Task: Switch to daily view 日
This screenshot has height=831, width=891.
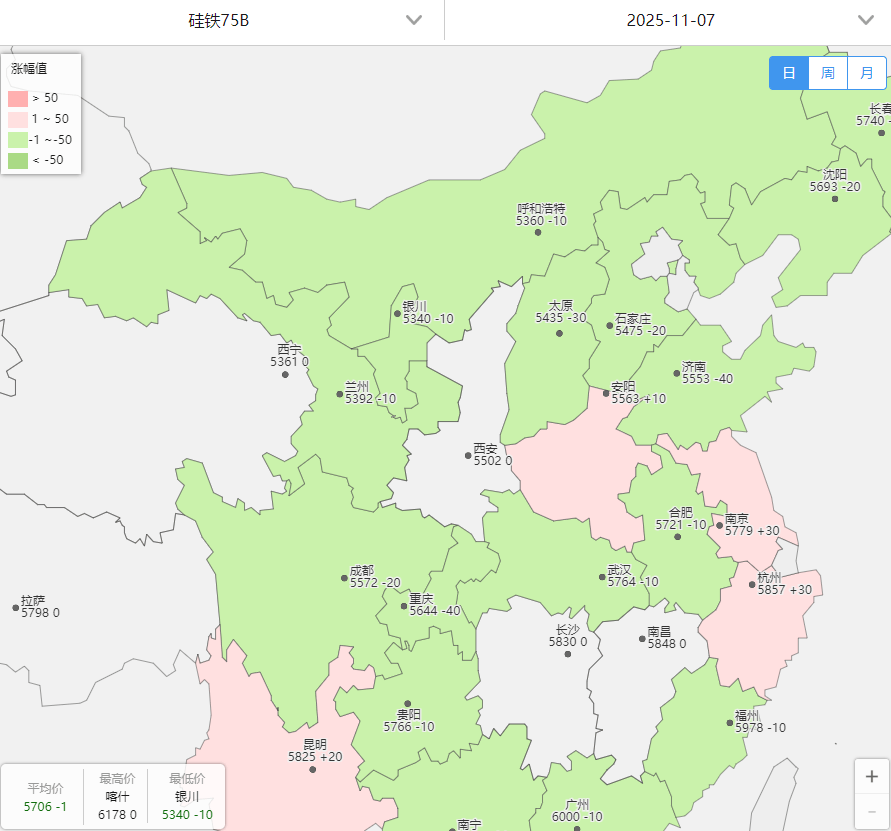Action: click(789, 73)
